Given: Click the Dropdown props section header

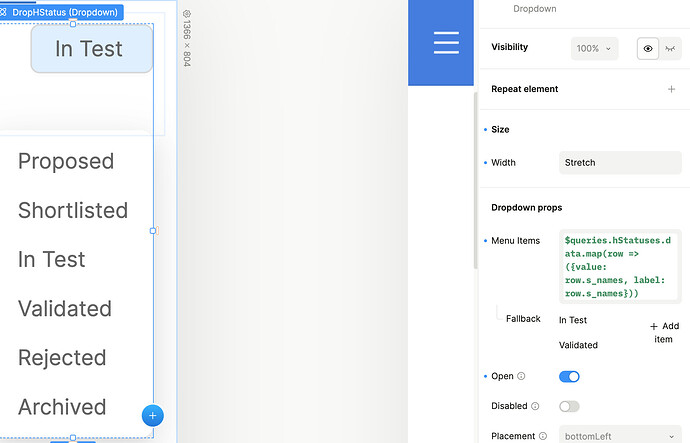Looking at the screenshot, I should click(526, 208).
